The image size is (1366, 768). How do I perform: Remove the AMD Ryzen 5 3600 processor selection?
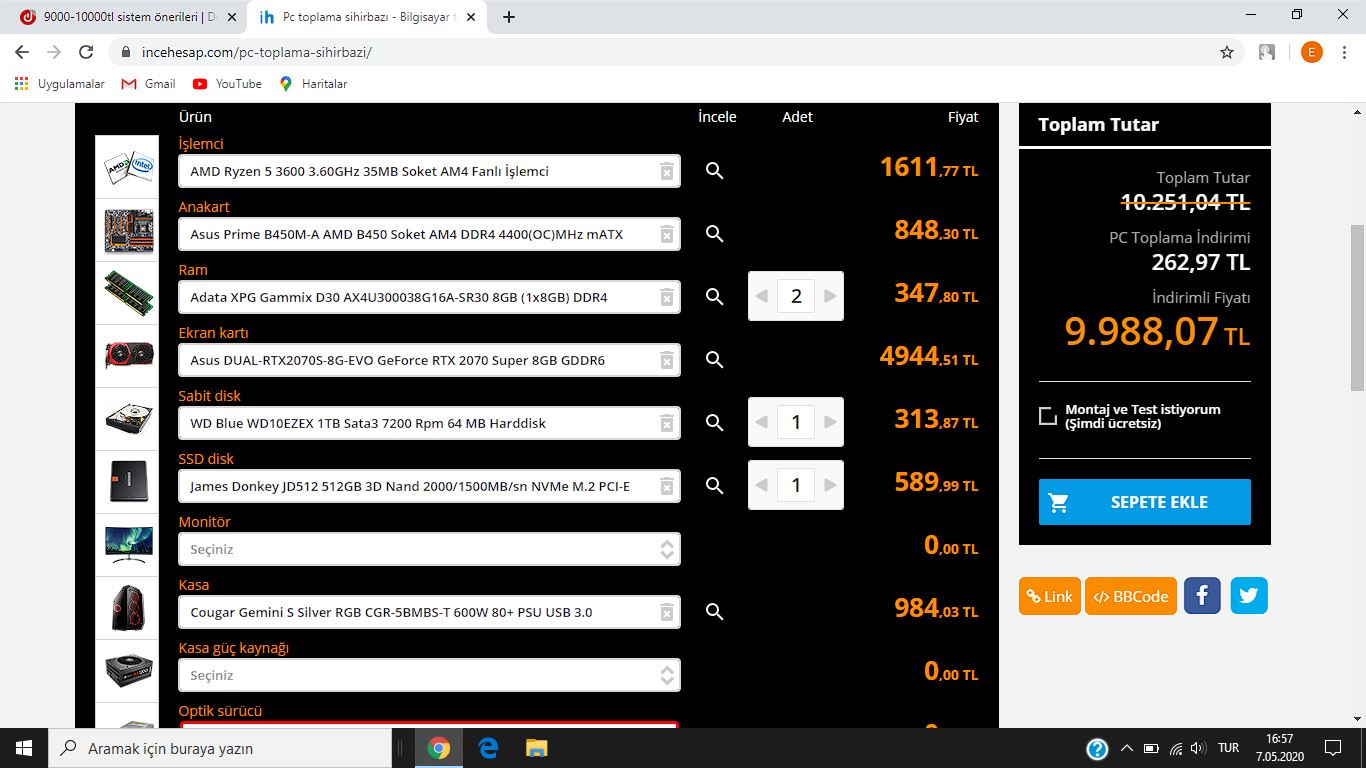pos(667,172)
